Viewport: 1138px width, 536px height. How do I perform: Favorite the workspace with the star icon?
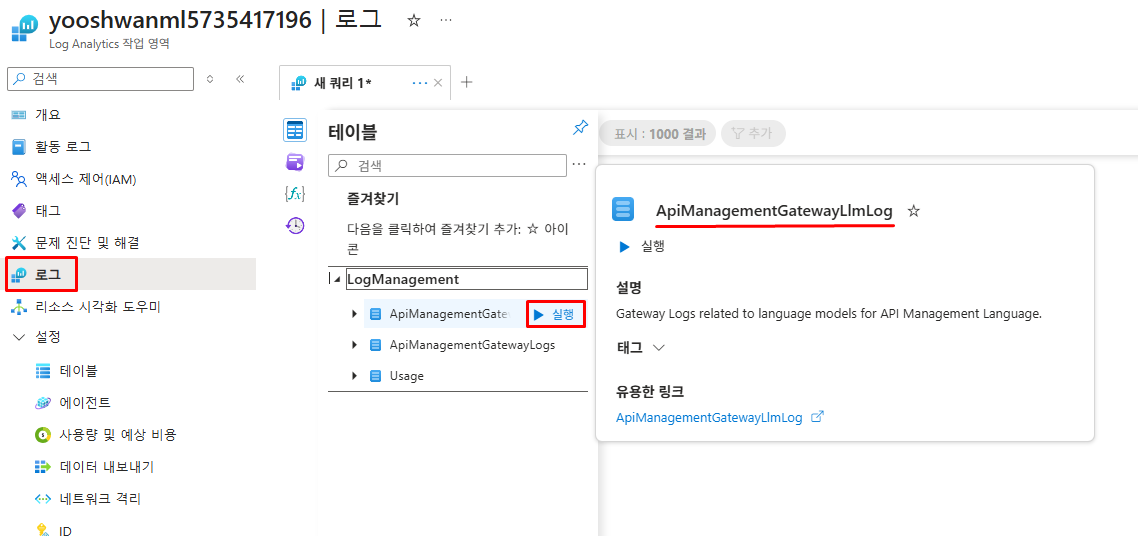tap(414, 21)
